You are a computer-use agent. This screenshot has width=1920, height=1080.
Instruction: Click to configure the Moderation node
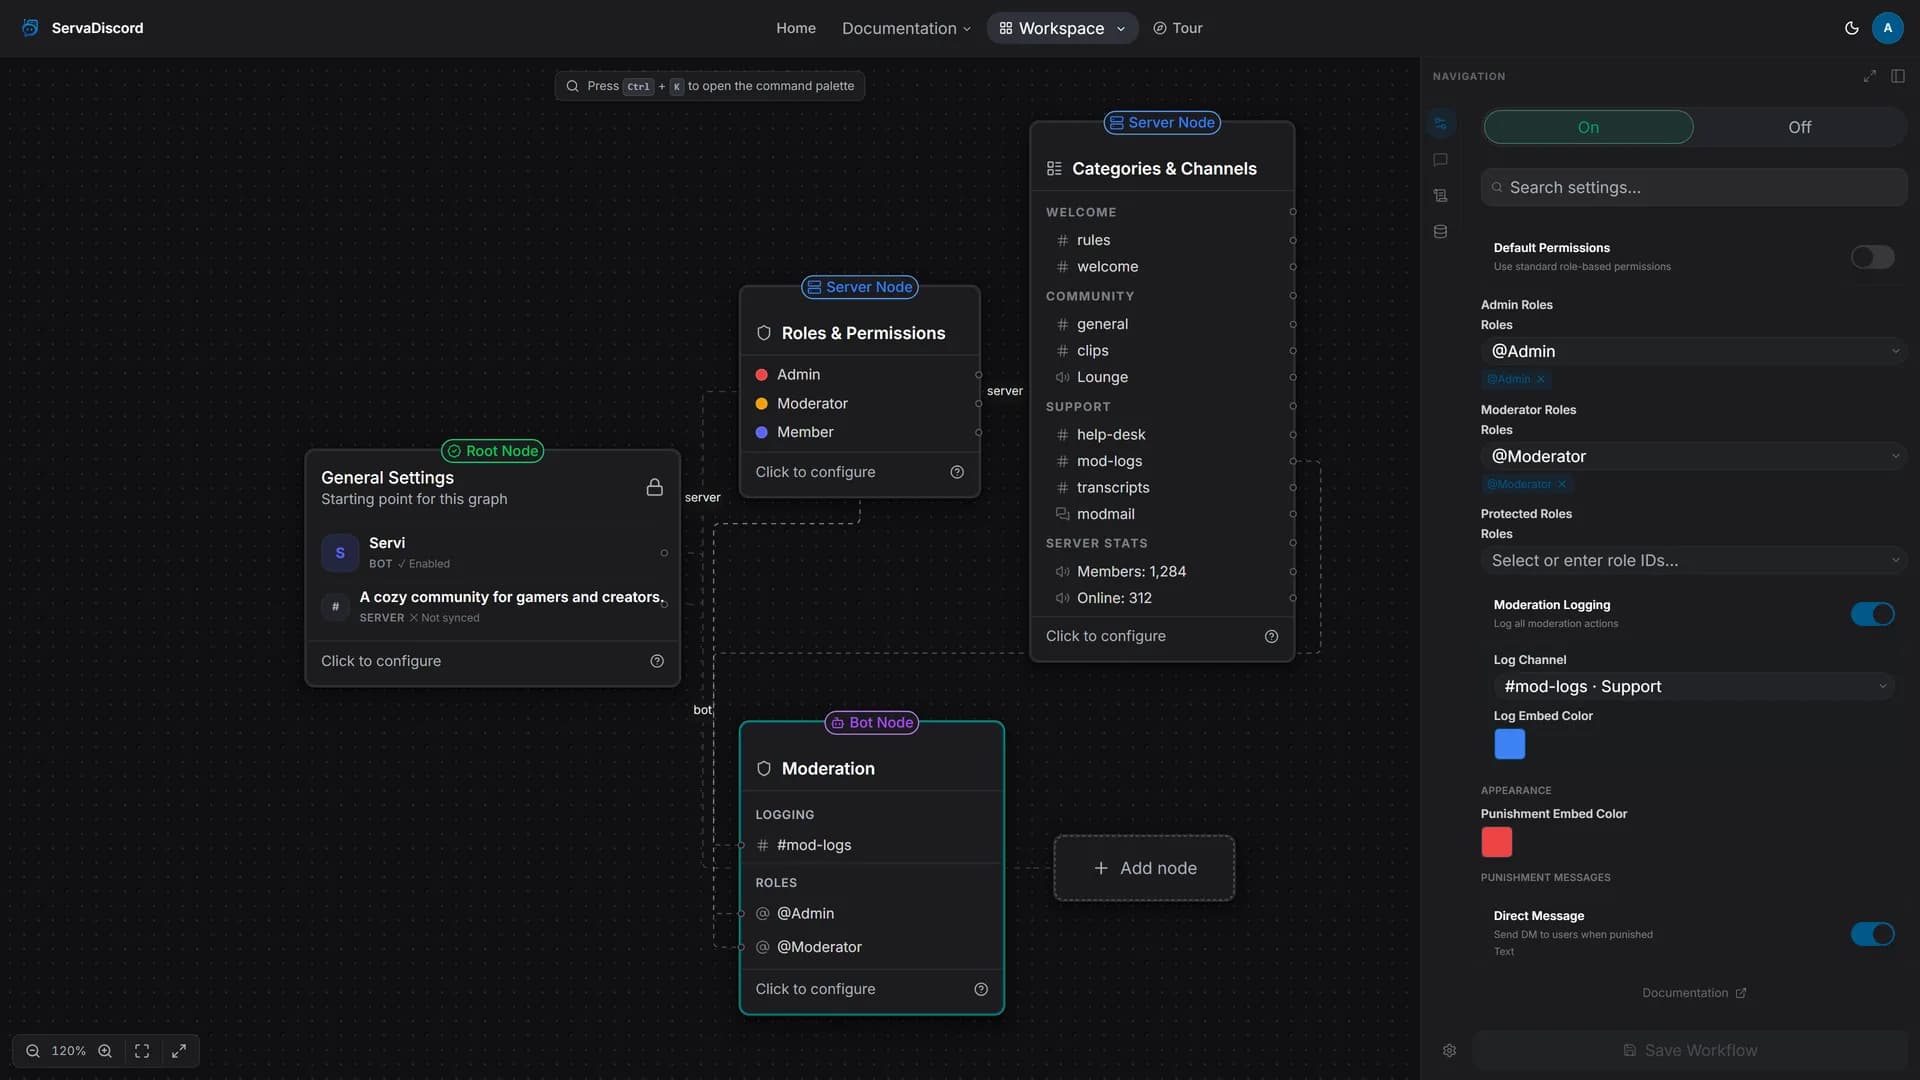(815, 989)
